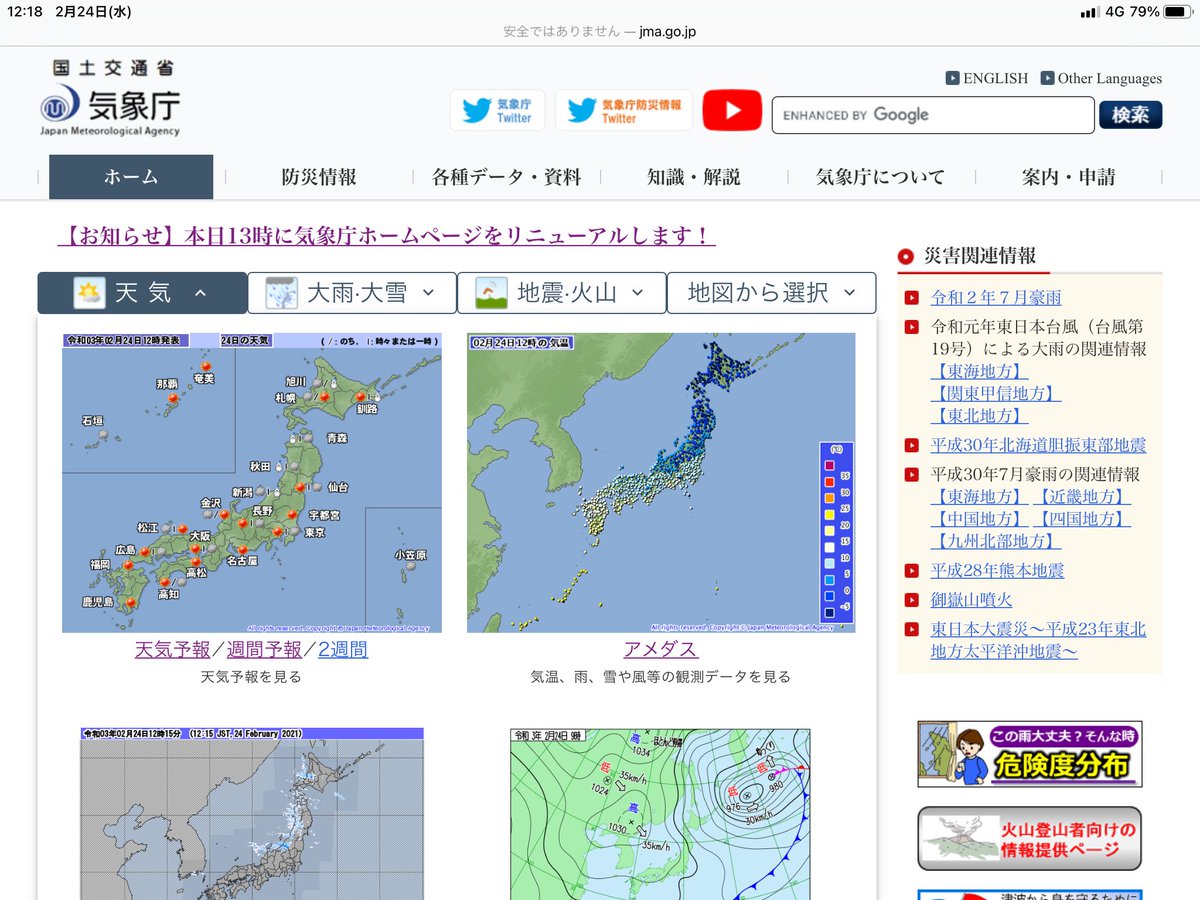Click the Other Languages link
The image size is (1200, 900).
point(1109,78)
